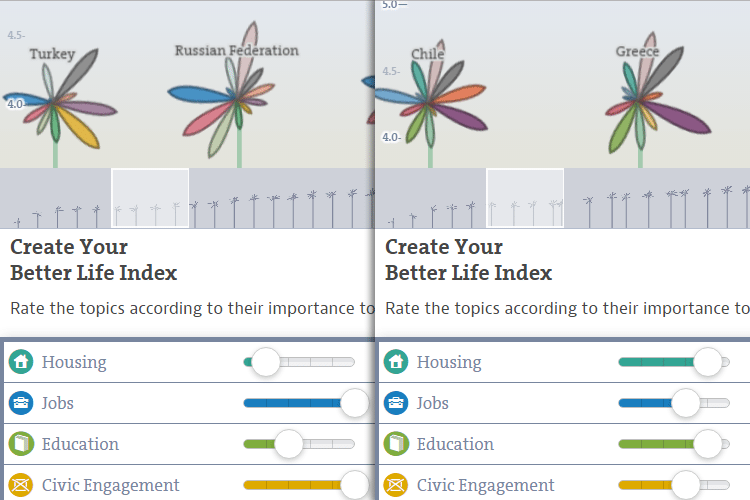Viewport: 750px width, 500px height.
Task: Click the Jobs briefcase icon in the right panel
Action: point(396,403)
